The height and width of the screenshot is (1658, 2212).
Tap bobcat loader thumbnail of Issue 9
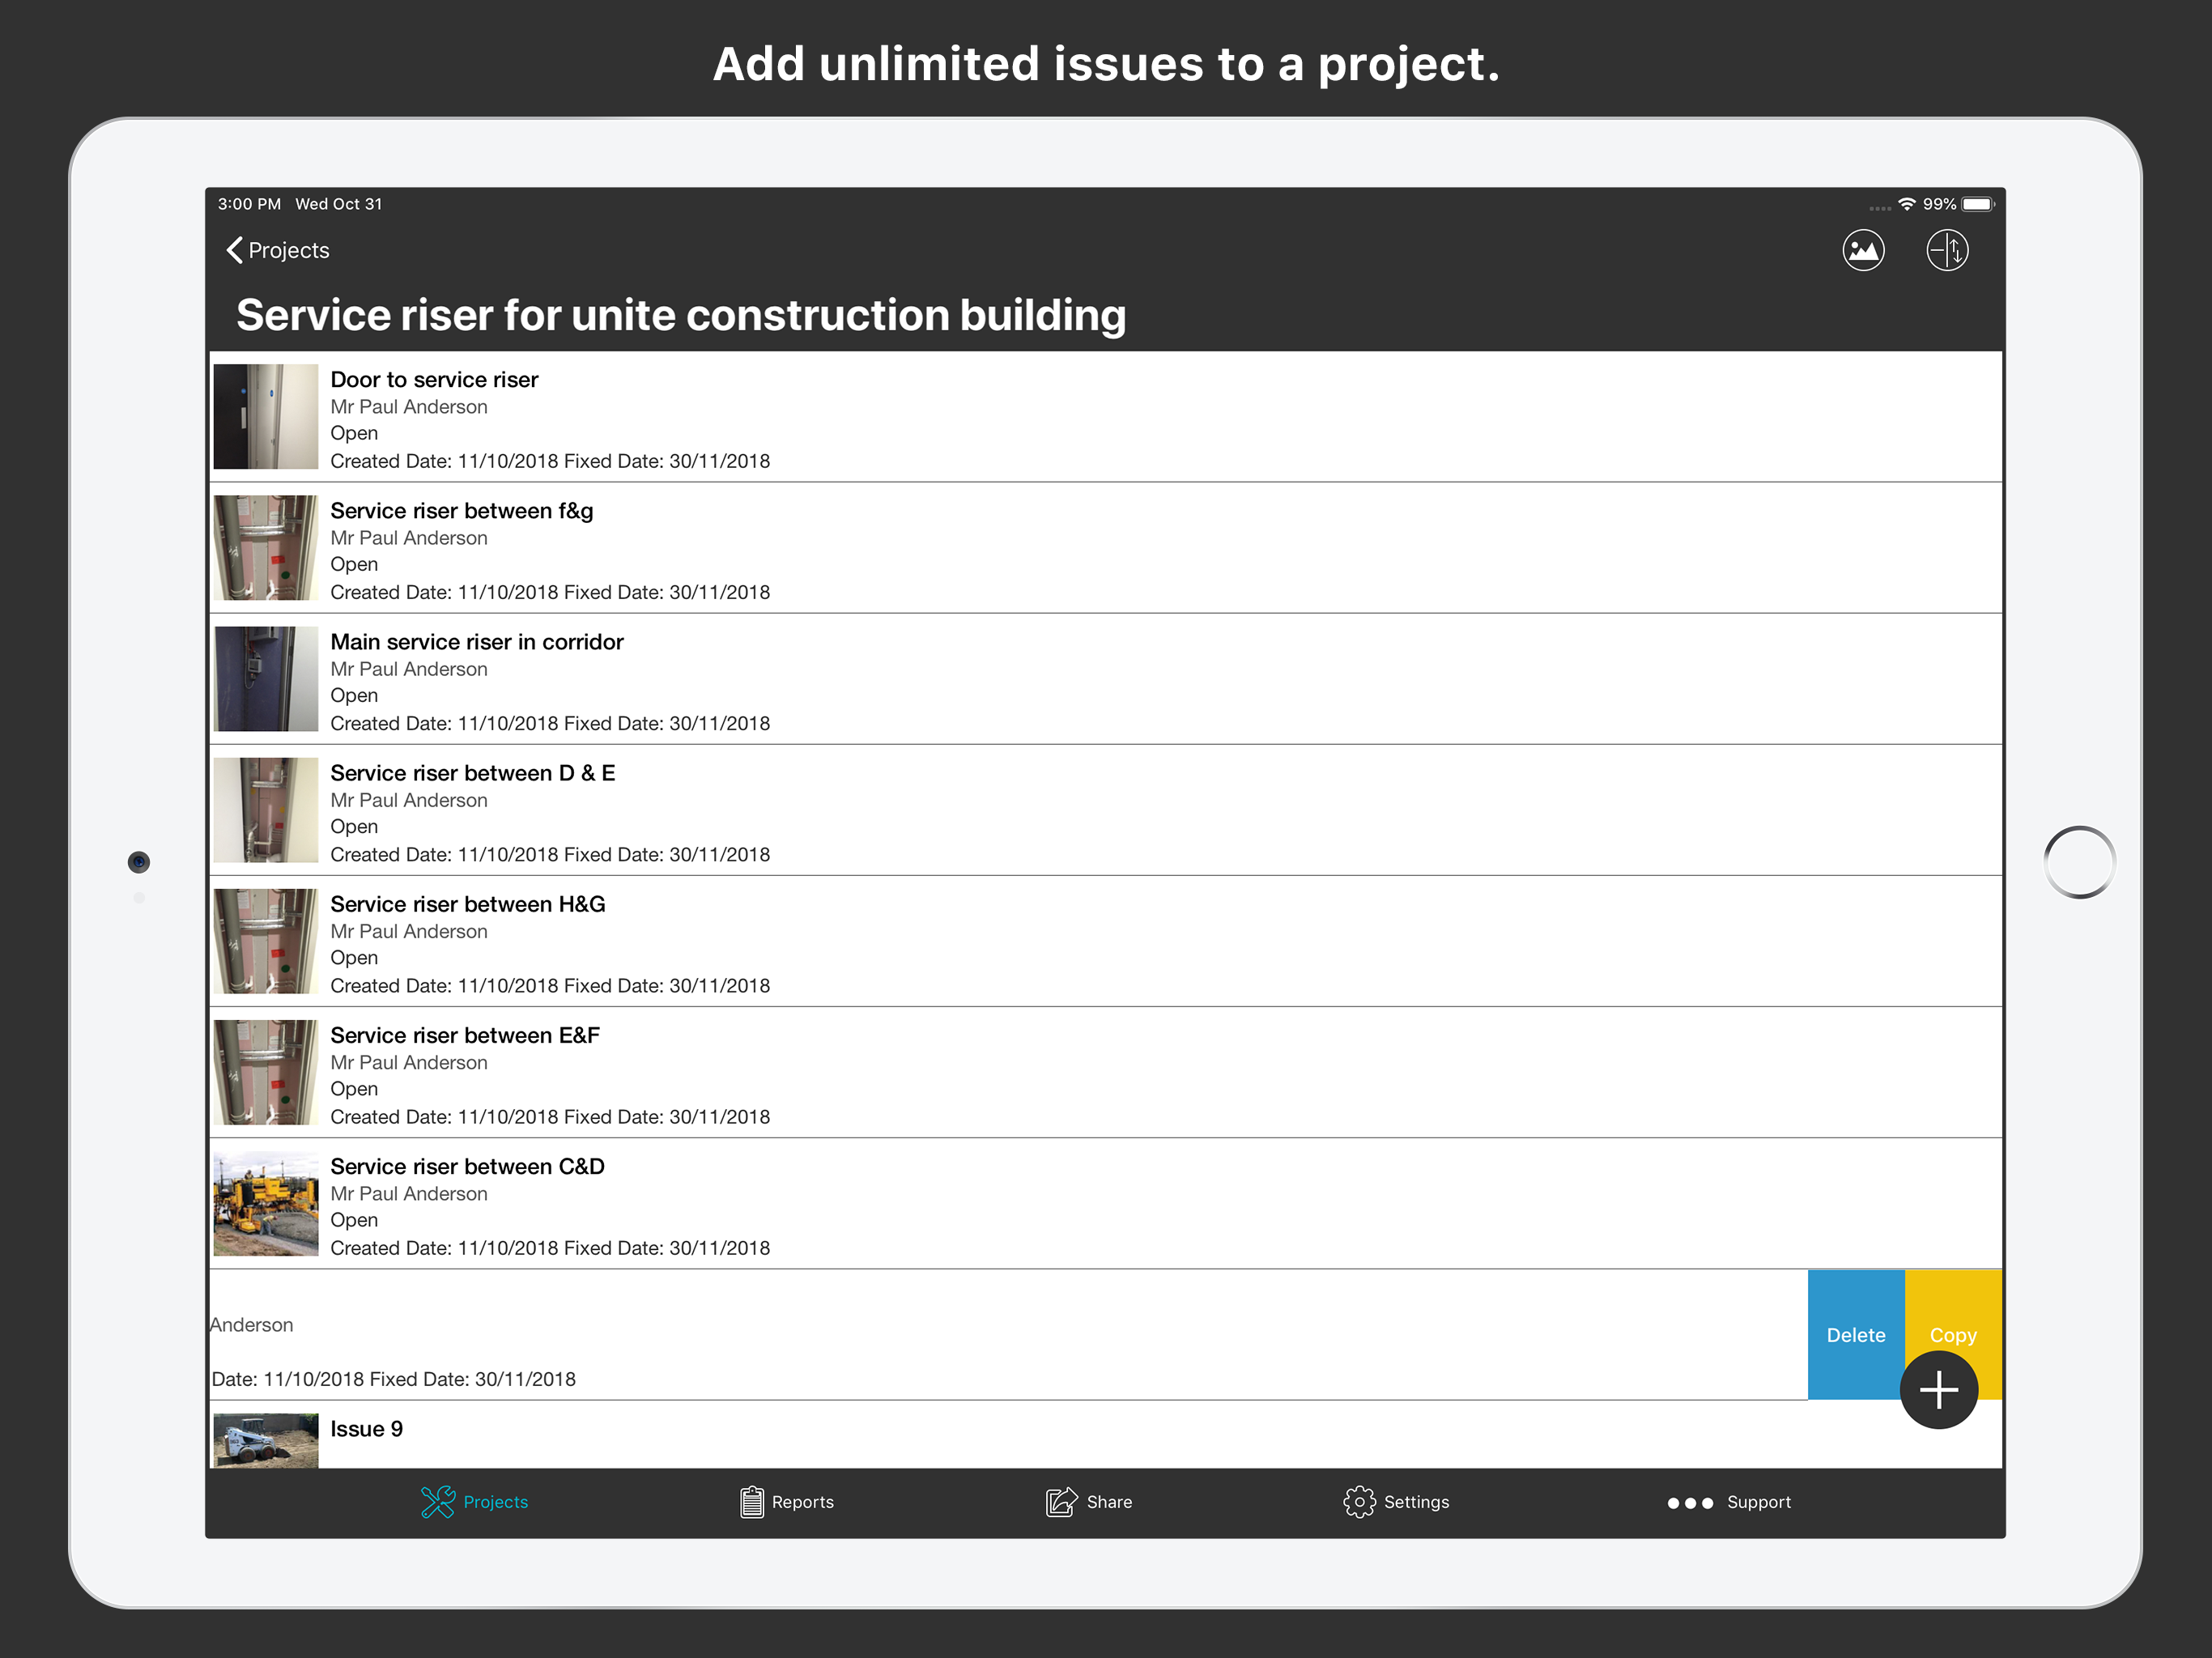pos(265,1439)
